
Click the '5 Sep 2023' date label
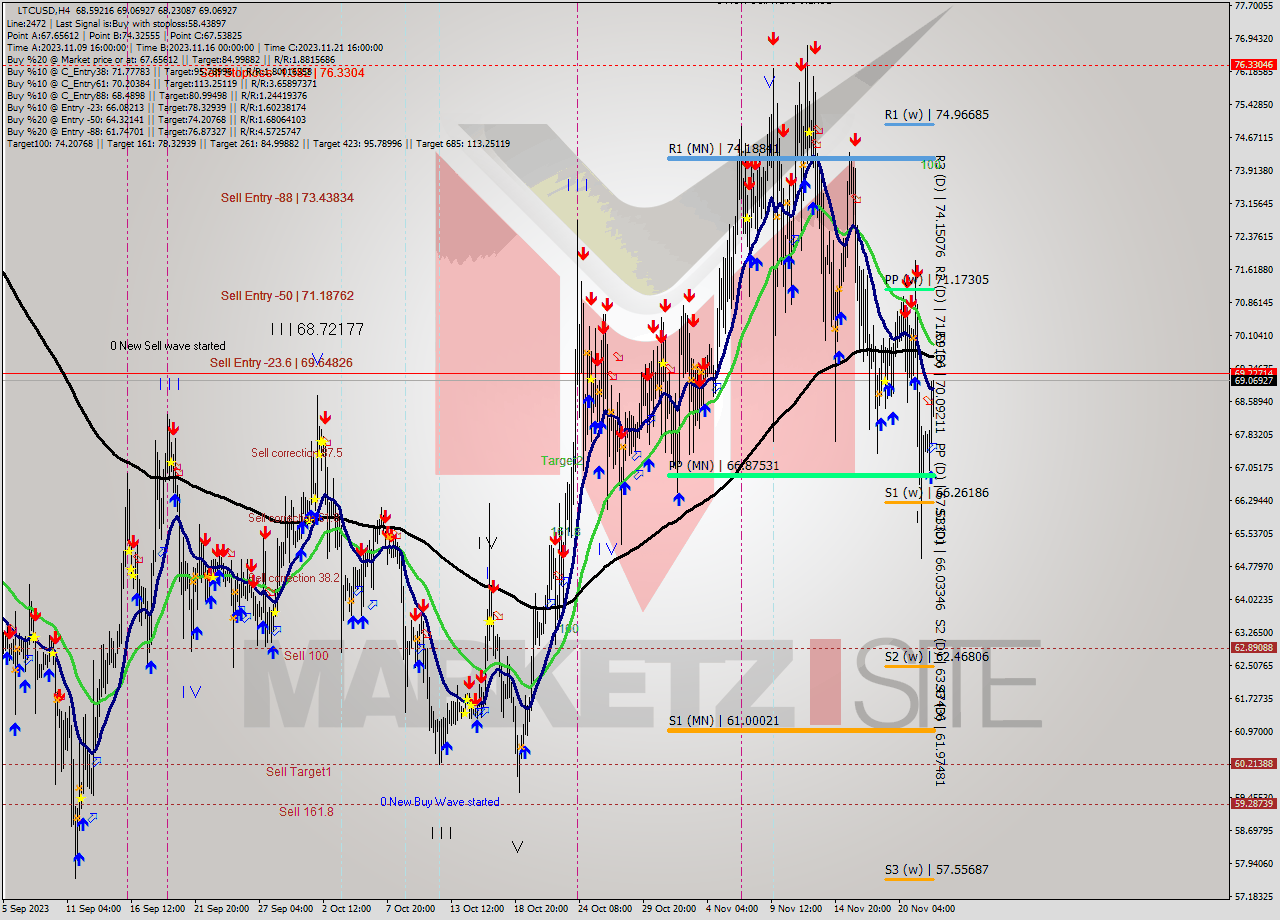(23, 909)
